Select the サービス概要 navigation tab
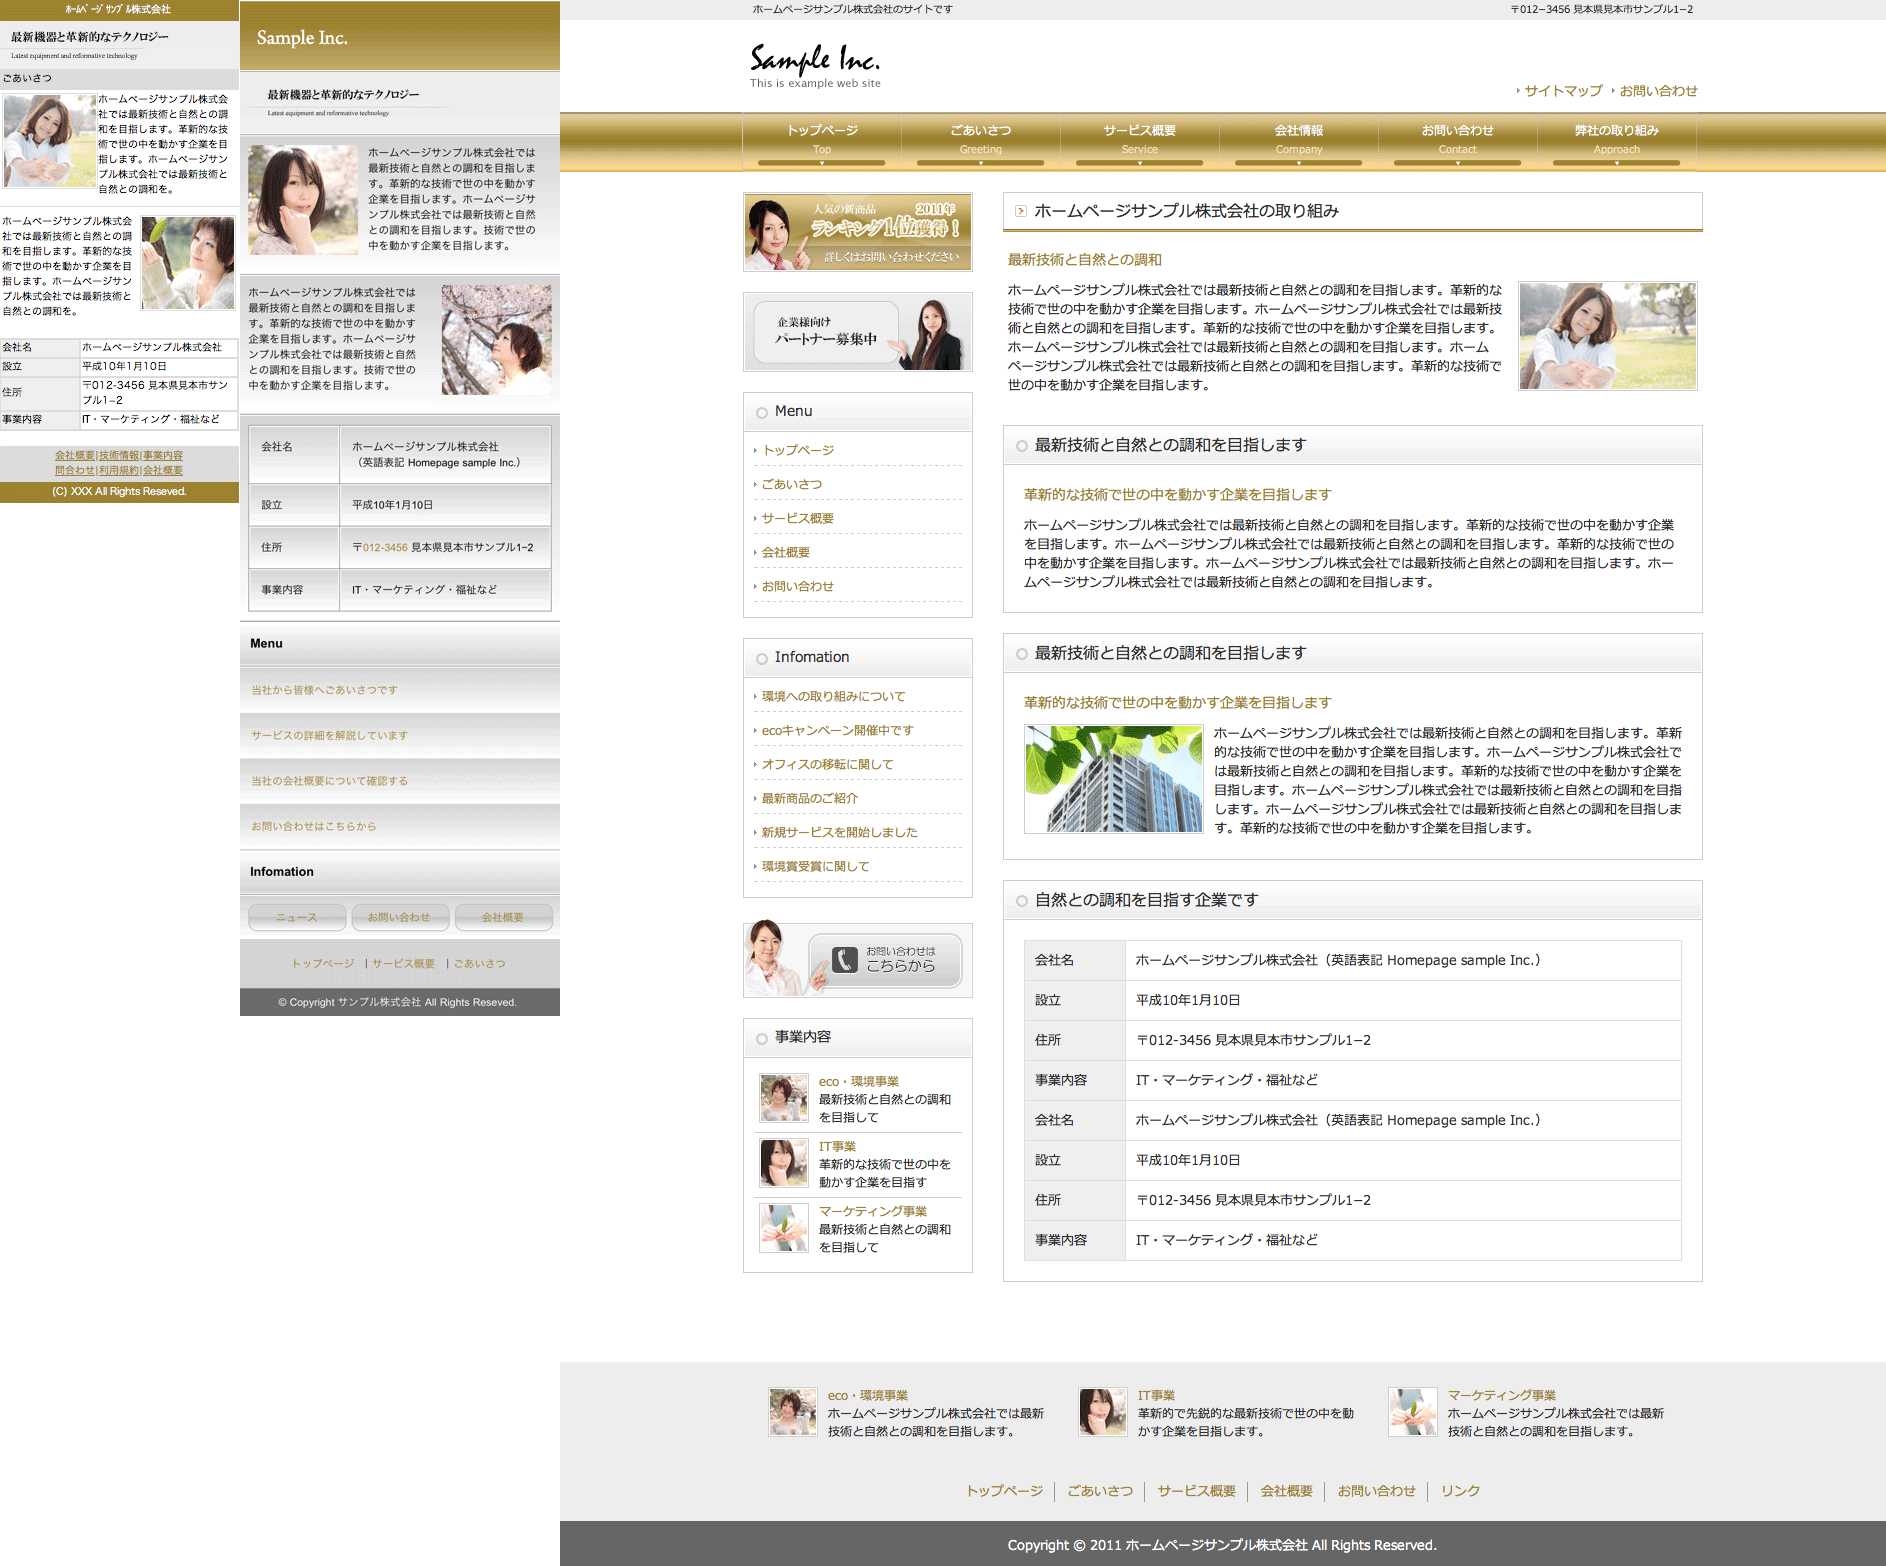The image size is (1886, 1566). (1139, 139)
